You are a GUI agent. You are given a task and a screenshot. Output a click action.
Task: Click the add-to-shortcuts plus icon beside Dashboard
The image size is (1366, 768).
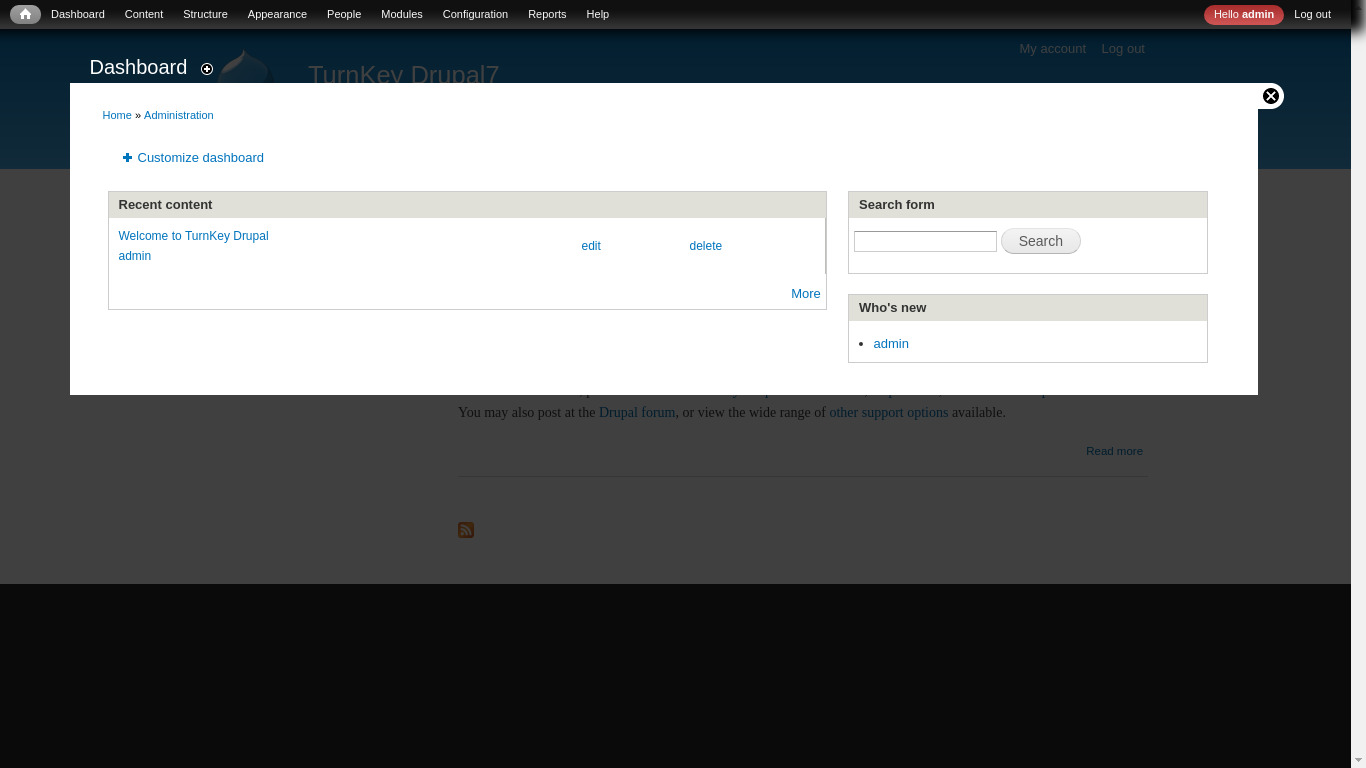(x=207, y=69)
